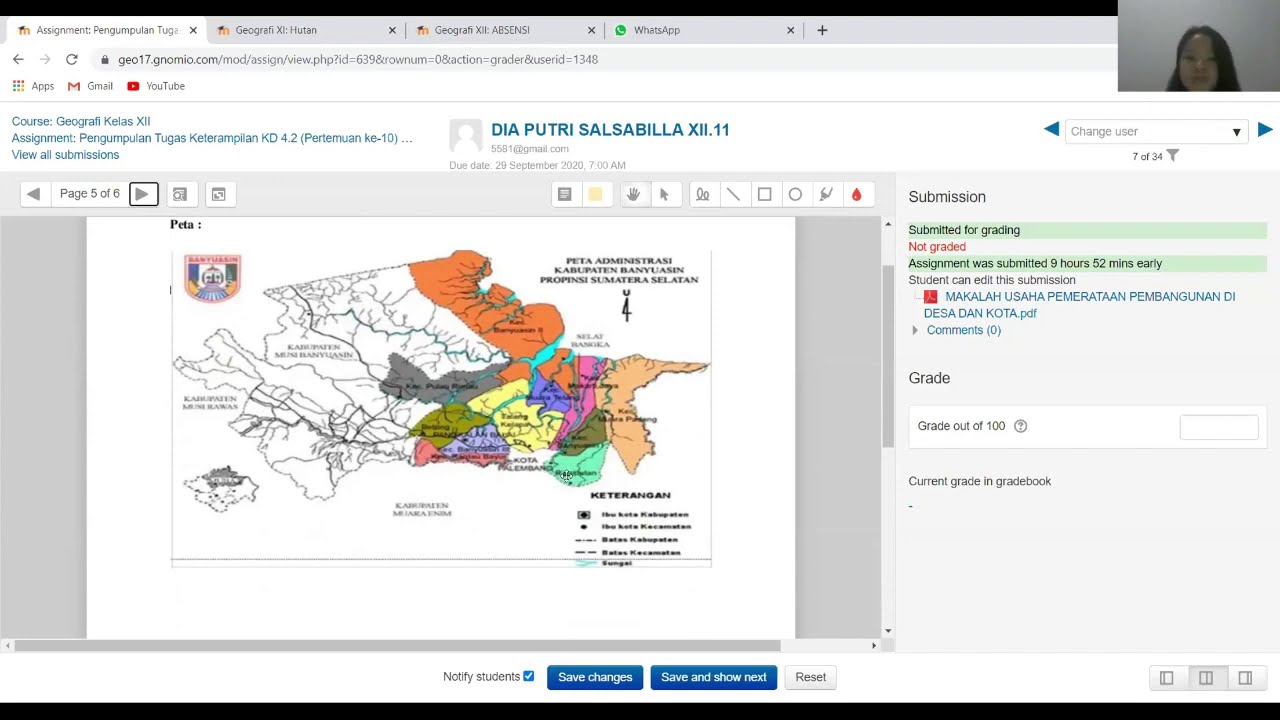
Task: Click the address bar URL
Action: [x=358, y=59]
